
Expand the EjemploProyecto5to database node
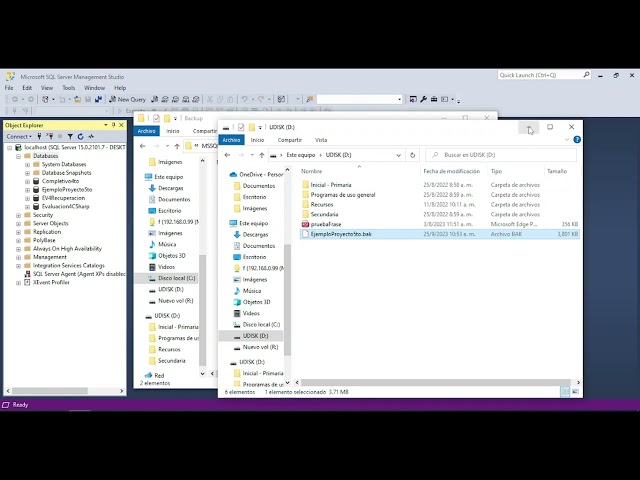27,190
